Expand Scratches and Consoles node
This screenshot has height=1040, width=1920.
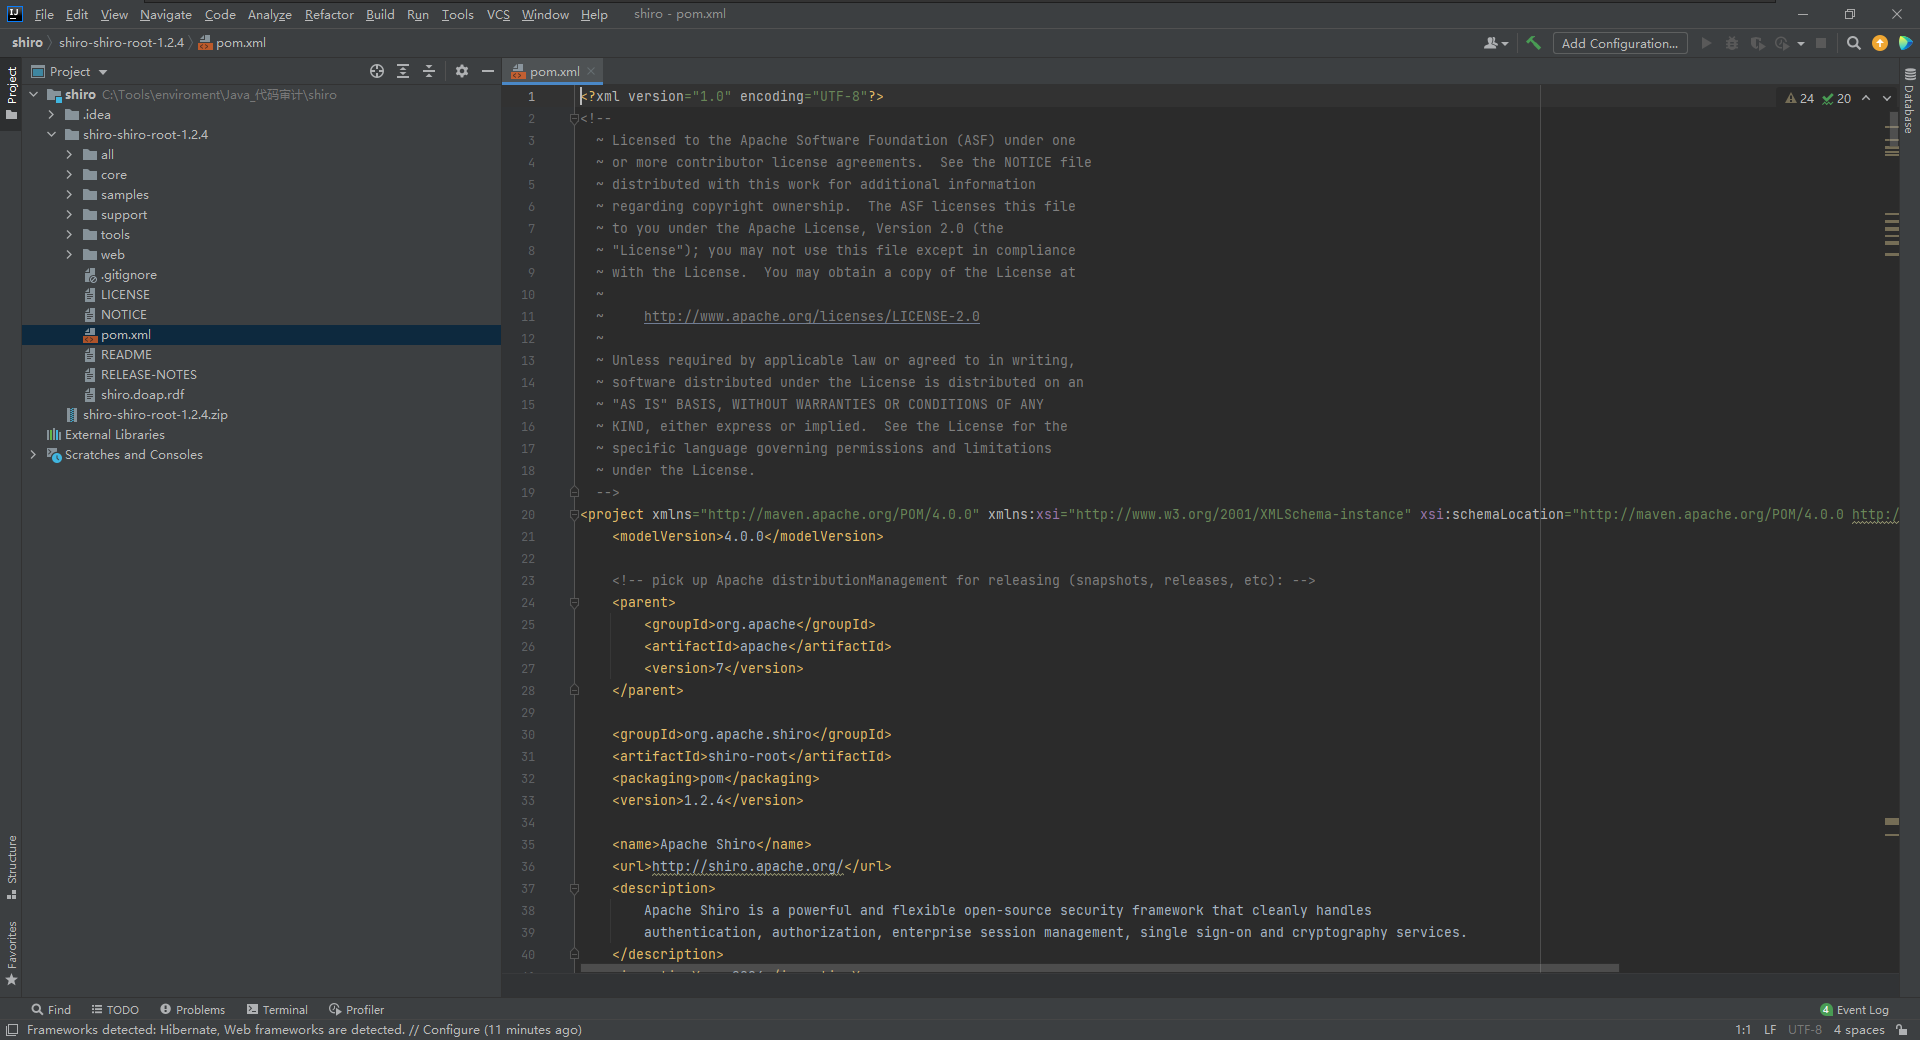coord(33,454)
